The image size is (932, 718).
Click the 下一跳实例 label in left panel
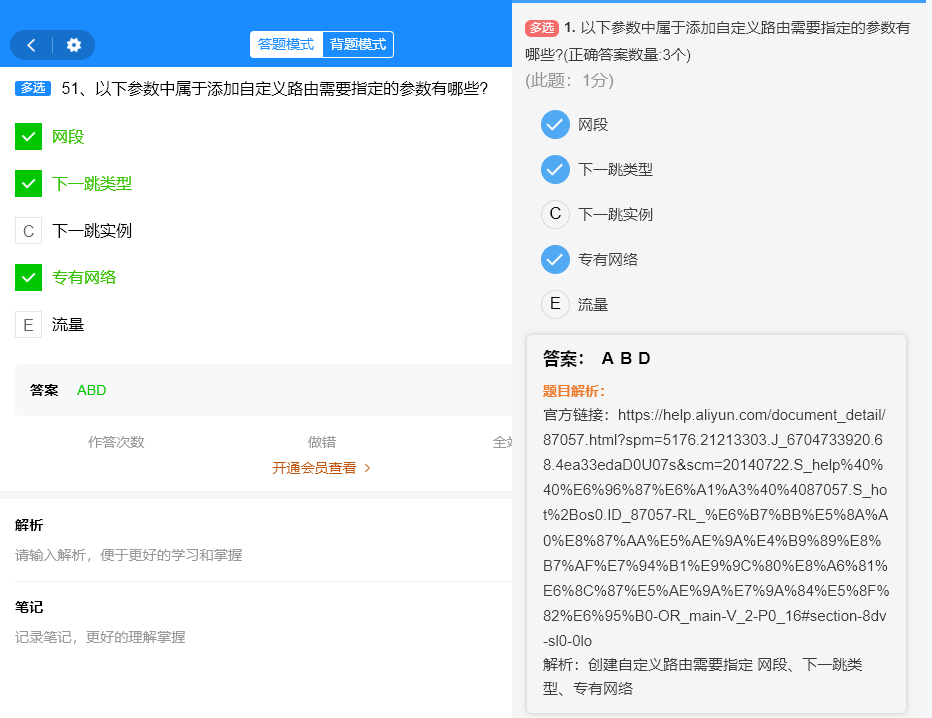(92, 231)
